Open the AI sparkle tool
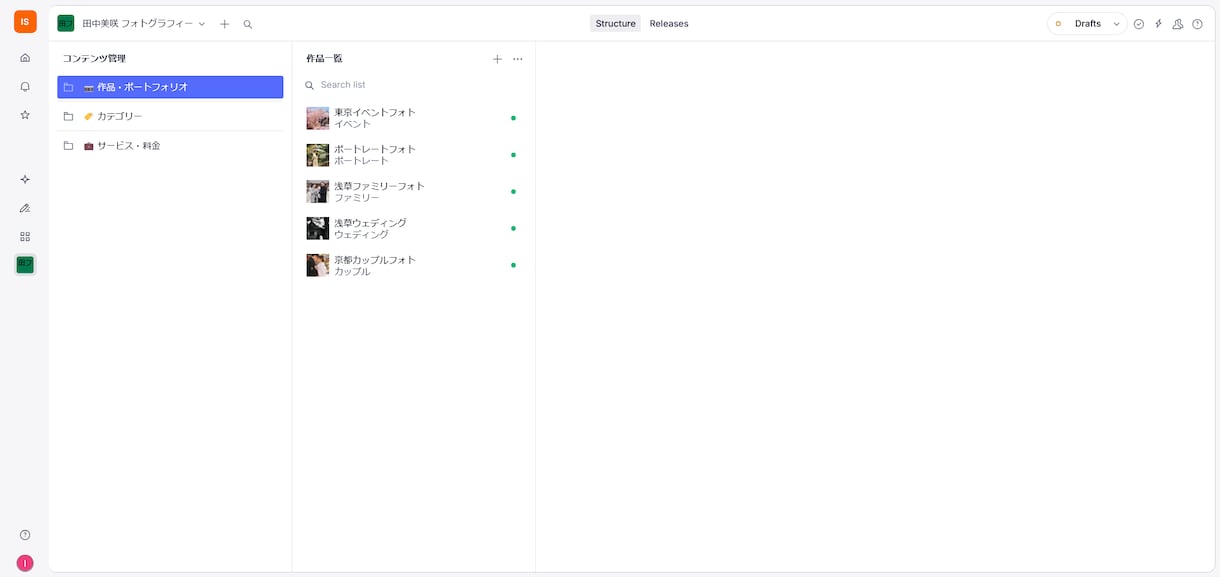 click(x=25, y=179)
